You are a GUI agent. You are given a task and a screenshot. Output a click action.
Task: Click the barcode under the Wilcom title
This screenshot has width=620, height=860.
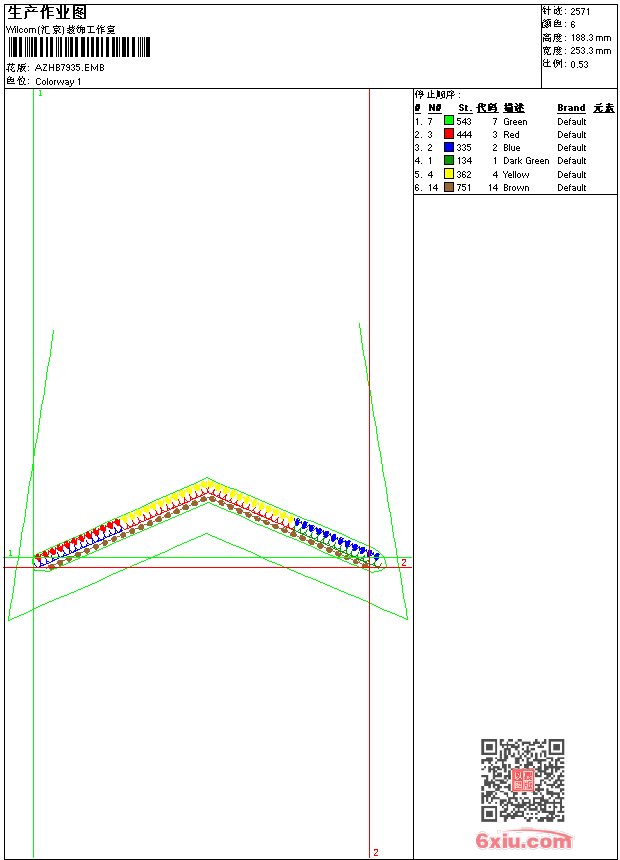click(78, 48)
